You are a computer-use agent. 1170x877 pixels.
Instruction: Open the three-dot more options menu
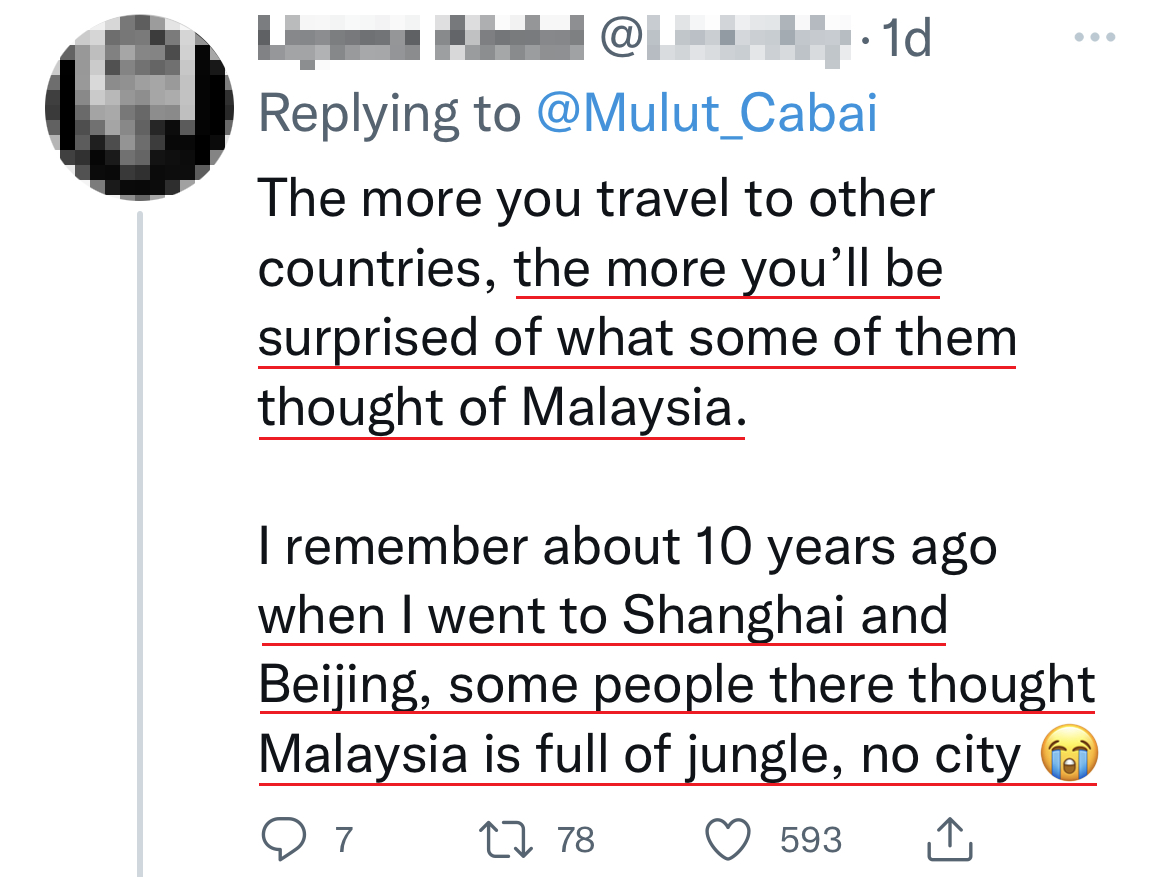point(1093,38)
